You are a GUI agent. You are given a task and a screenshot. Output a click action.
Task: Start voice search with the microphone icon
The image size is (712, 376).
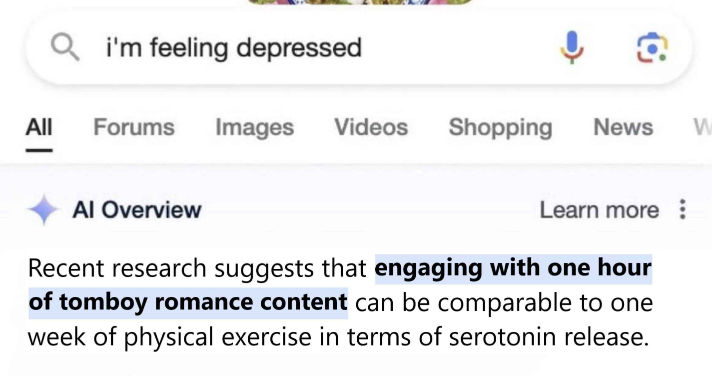(572, 47)
